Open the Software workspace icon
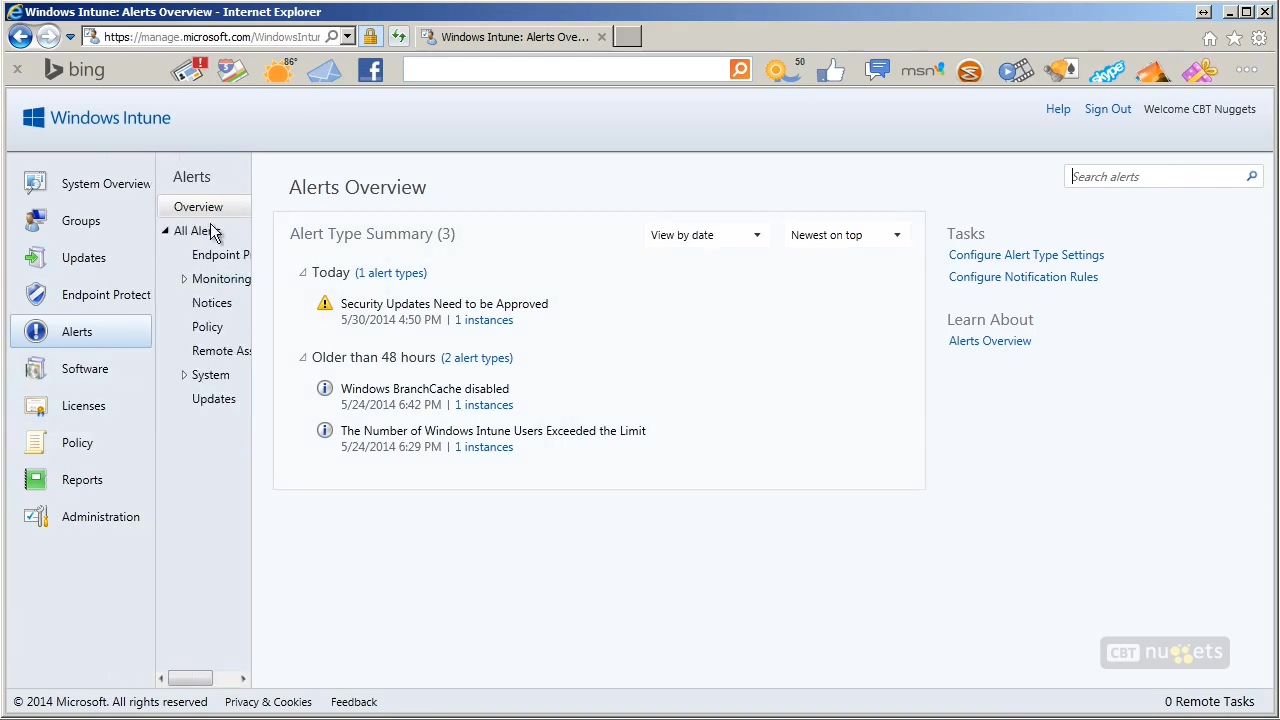Image resolution: width=1280 pixels, height=720 pixels. coord(36,368)
